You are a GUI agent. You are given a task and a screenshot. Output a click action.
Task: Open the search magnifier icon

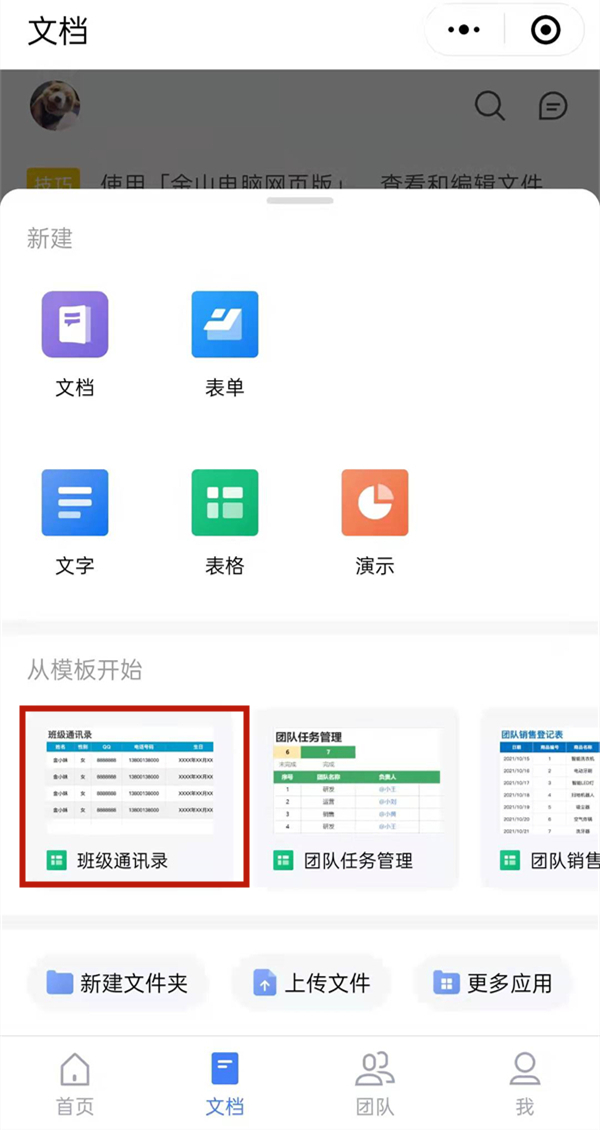(490, 107)
